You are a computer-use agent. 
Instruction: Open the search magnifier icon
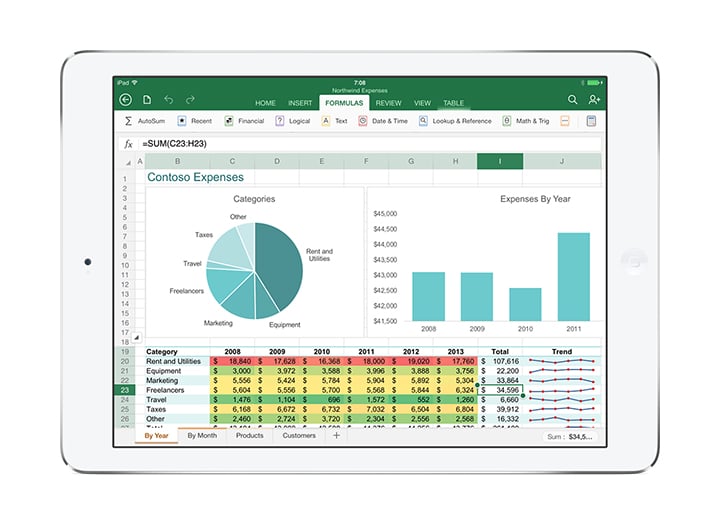pos(572,99)
